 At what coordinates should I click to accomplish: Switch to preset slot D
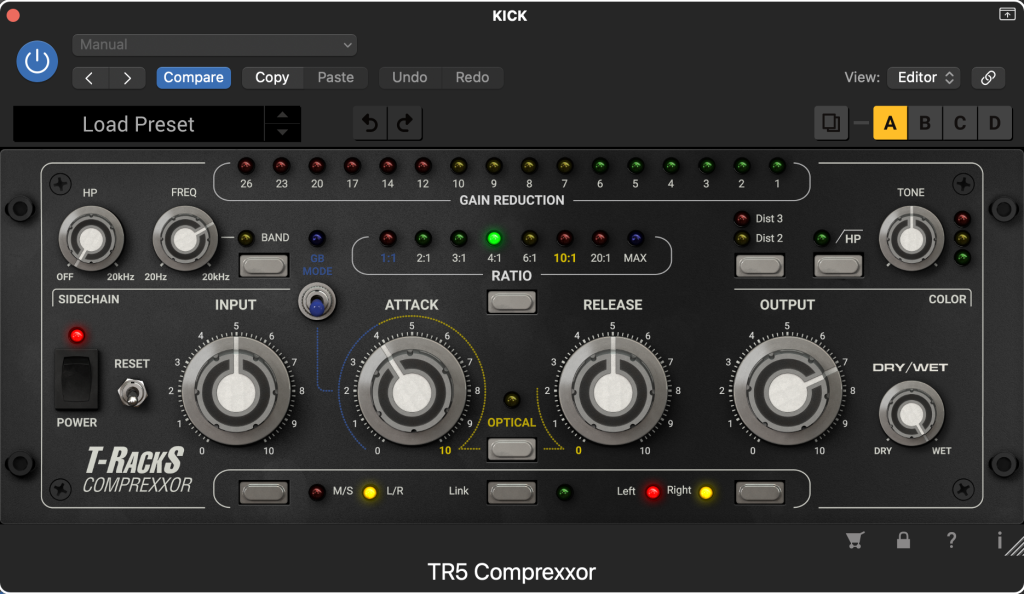point(994,124)
